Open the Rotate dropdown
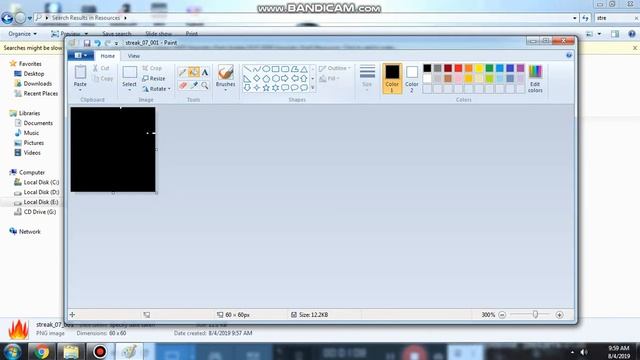 156,89
